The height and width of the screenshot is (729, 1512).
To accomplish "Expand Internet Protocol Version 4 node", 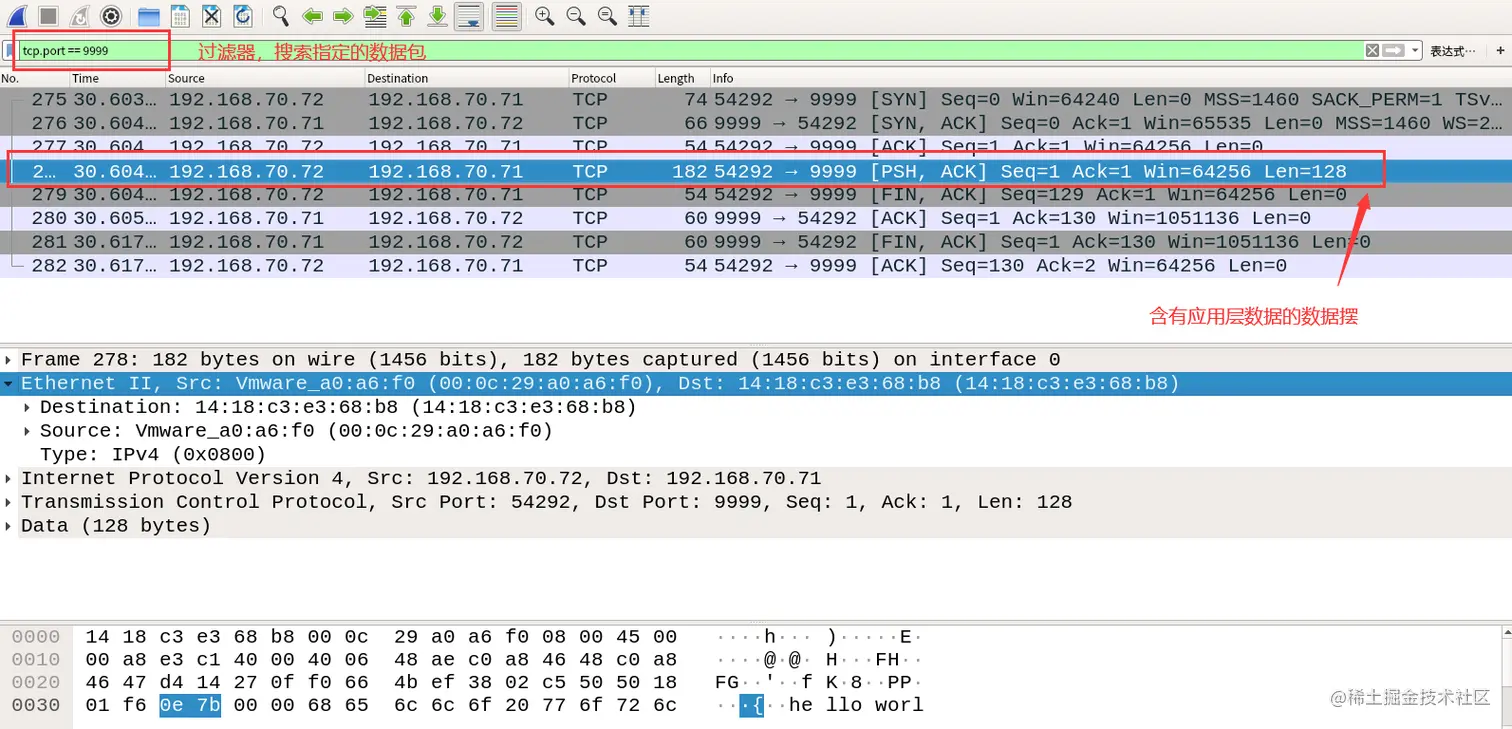I will 10,478.
